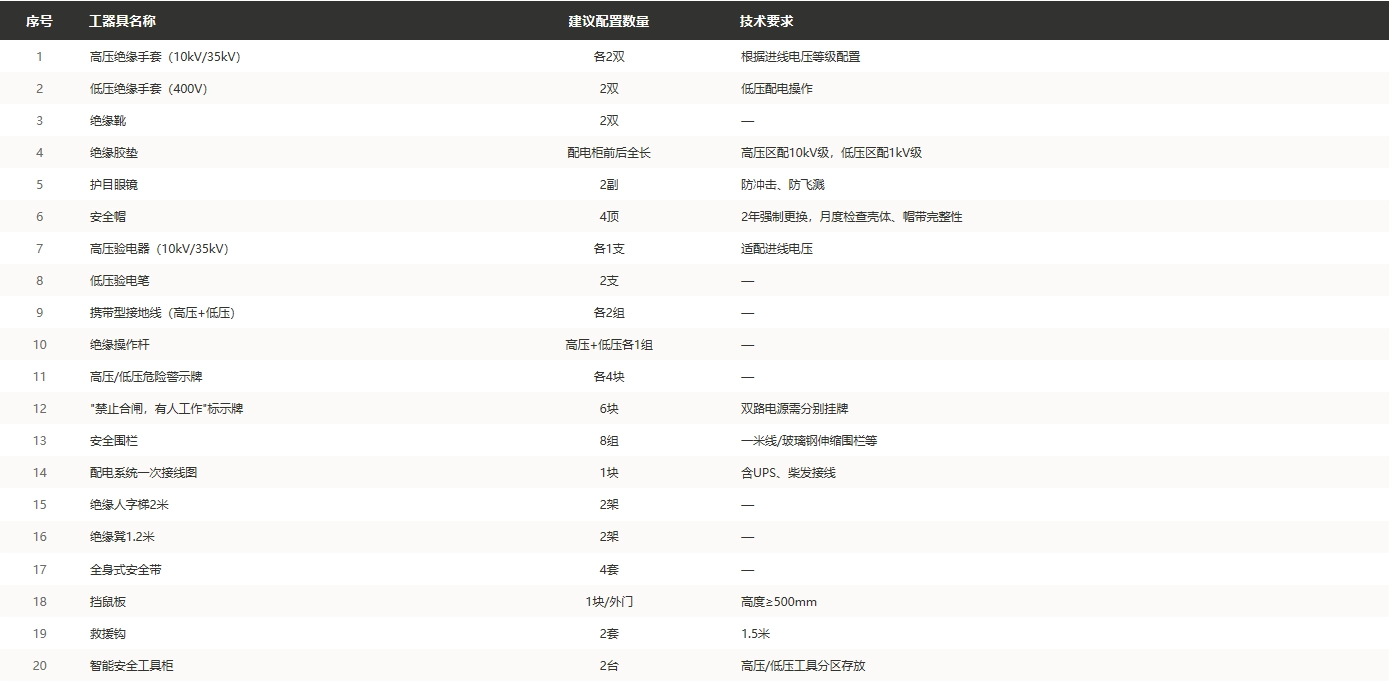Select the 低压验电笔 name cell
The width and height of the screenshot is (1393, 685).
click(121, 281)
